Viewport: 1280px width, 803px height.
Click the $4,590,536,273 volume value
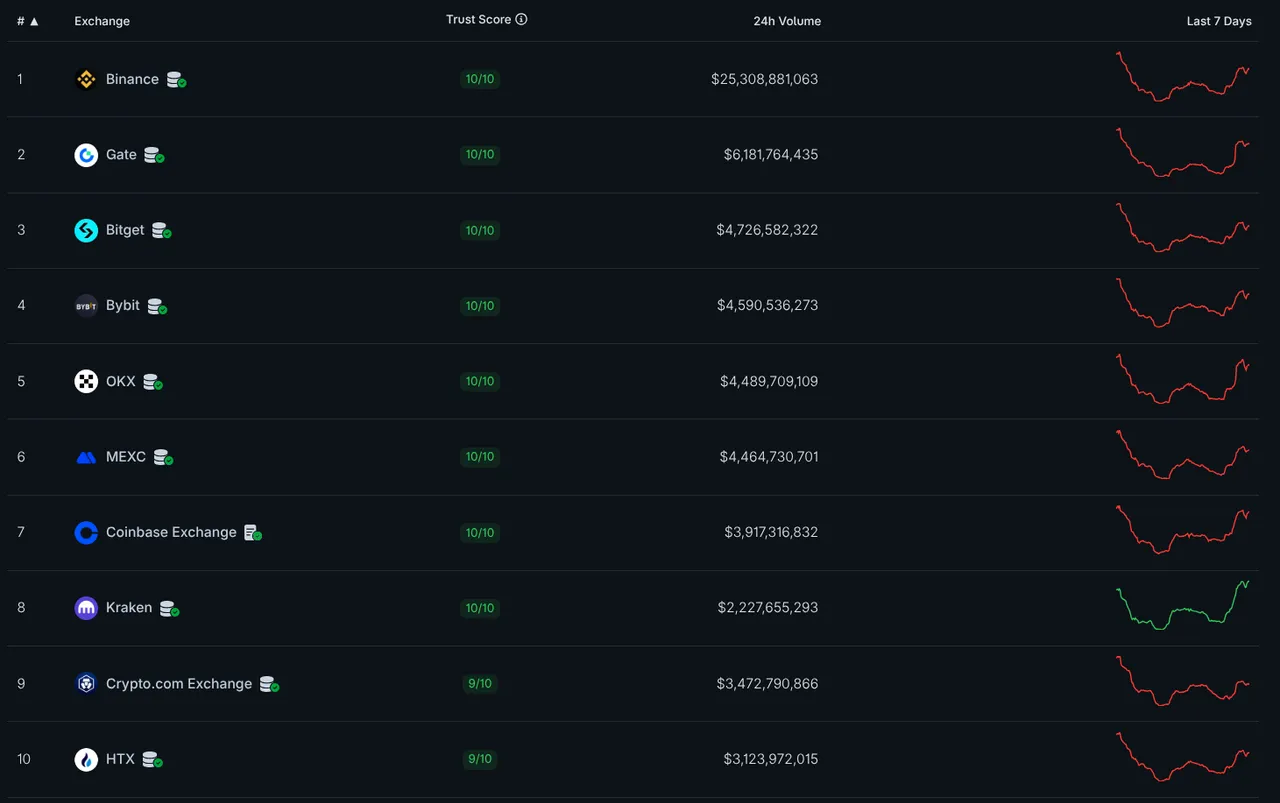coord(767,305)
